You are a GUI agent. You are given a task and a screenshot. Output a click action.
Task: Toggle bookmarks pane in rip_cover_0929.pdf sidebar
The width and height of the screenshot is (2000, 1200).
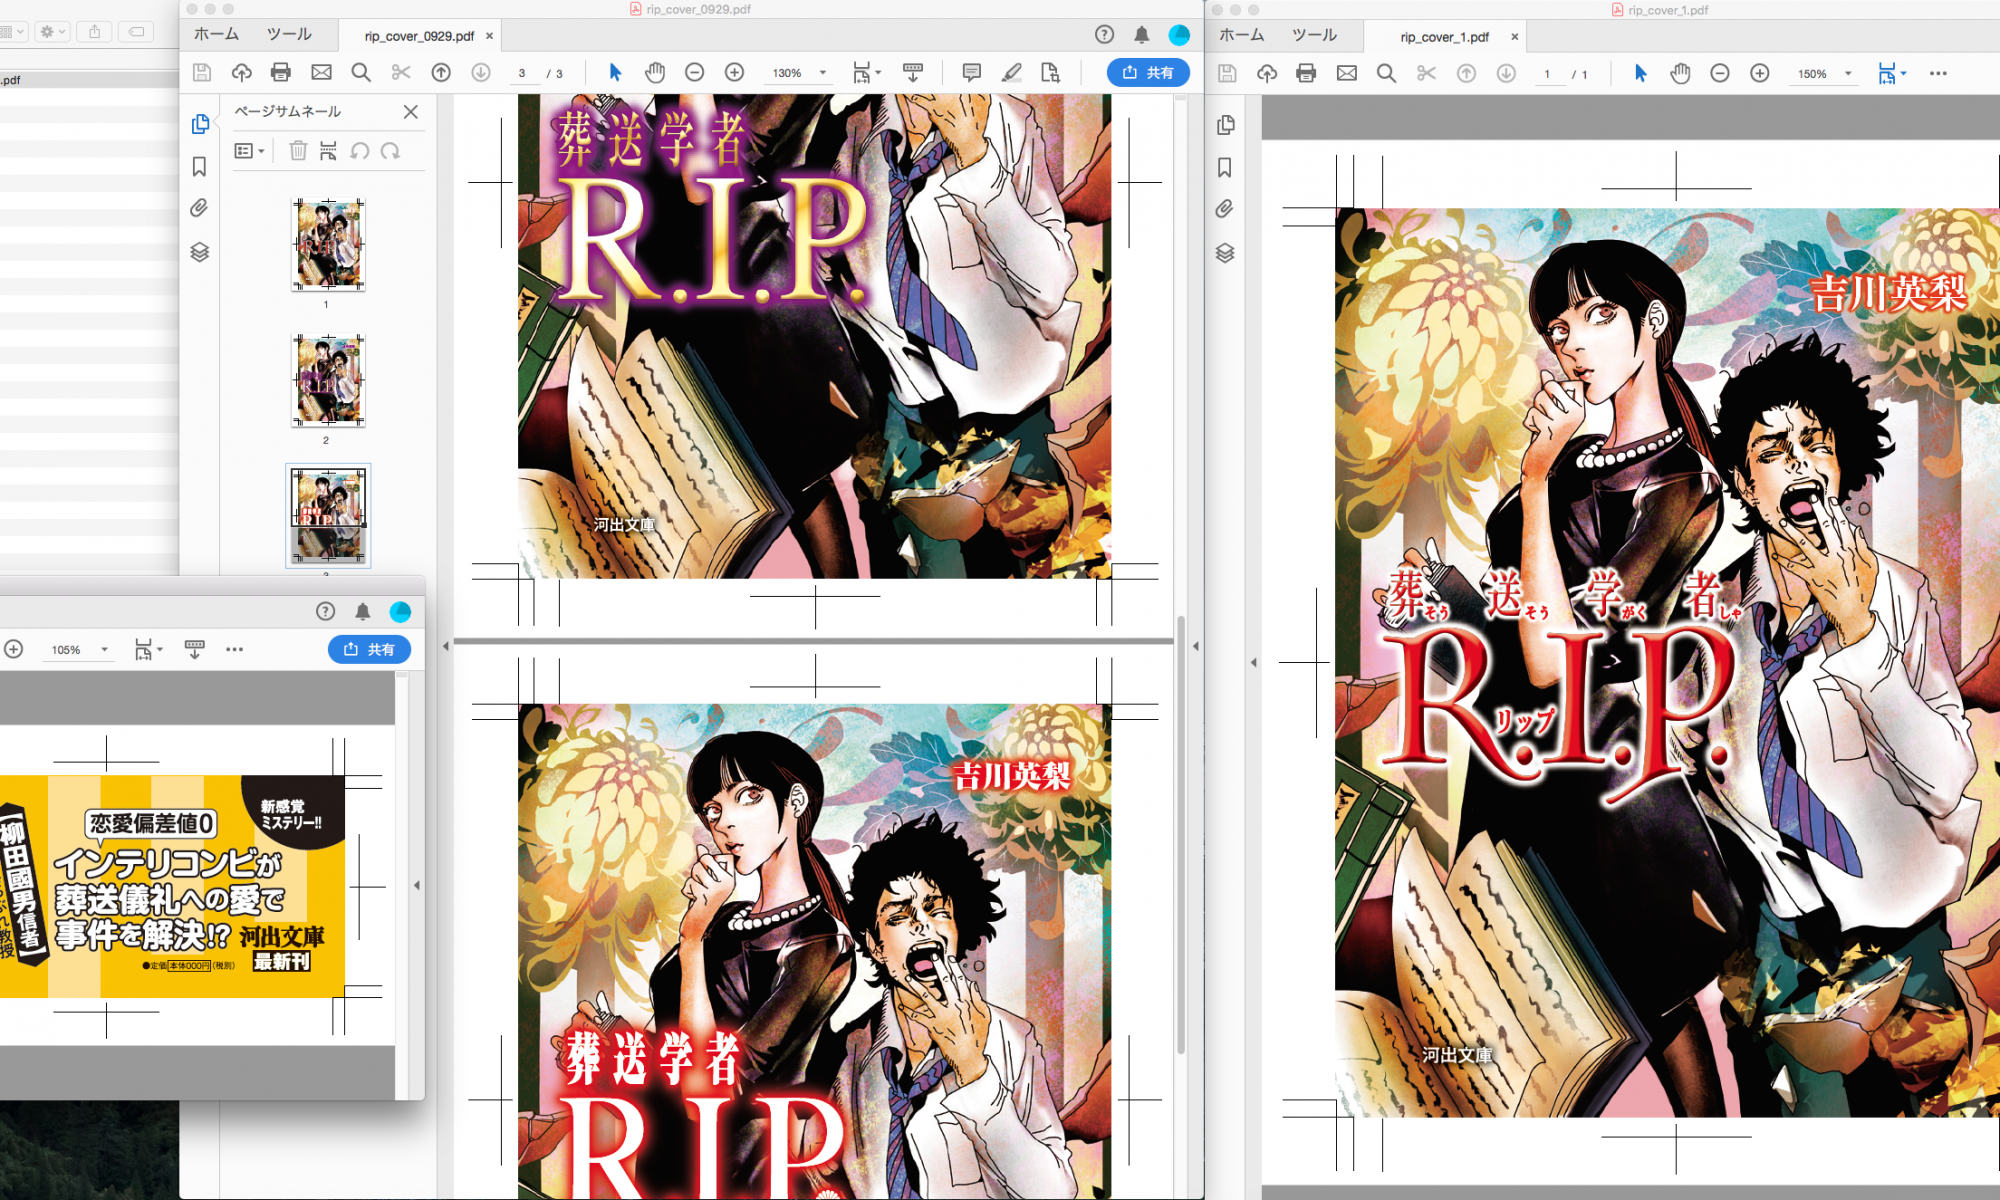(199, 166)
